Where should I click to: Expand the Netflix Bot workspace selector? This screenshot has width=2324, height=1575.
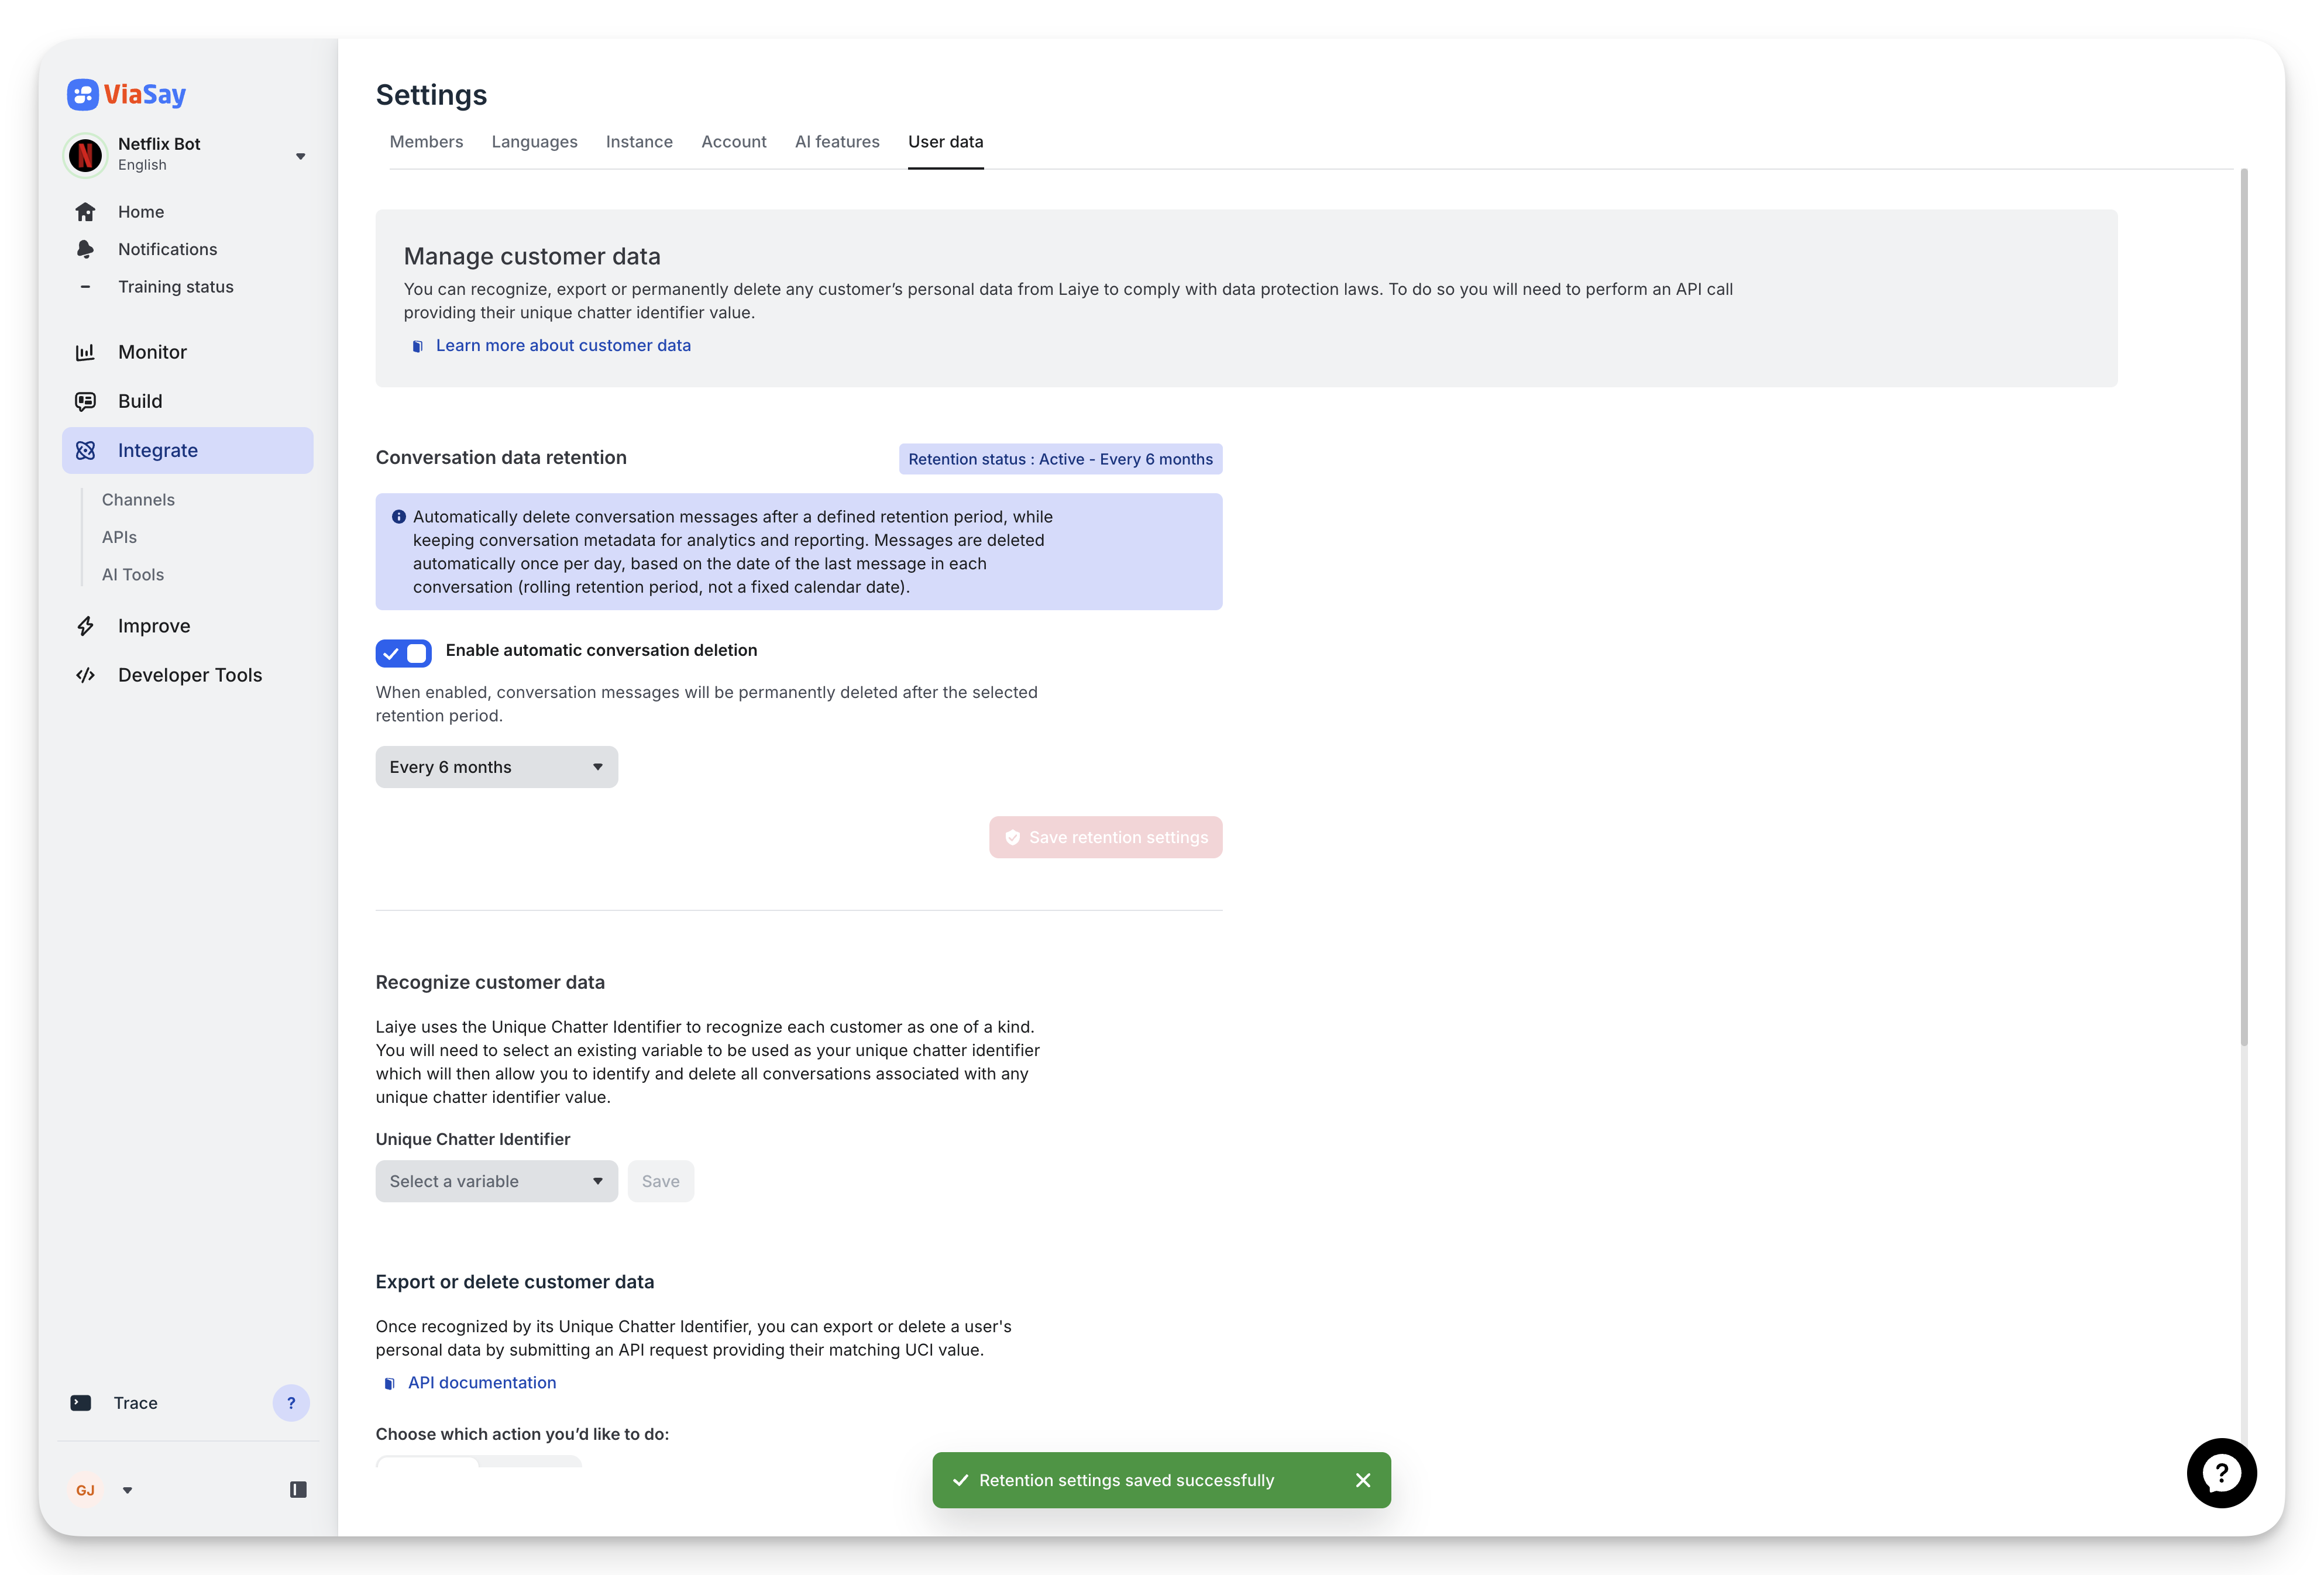point(300,156)
